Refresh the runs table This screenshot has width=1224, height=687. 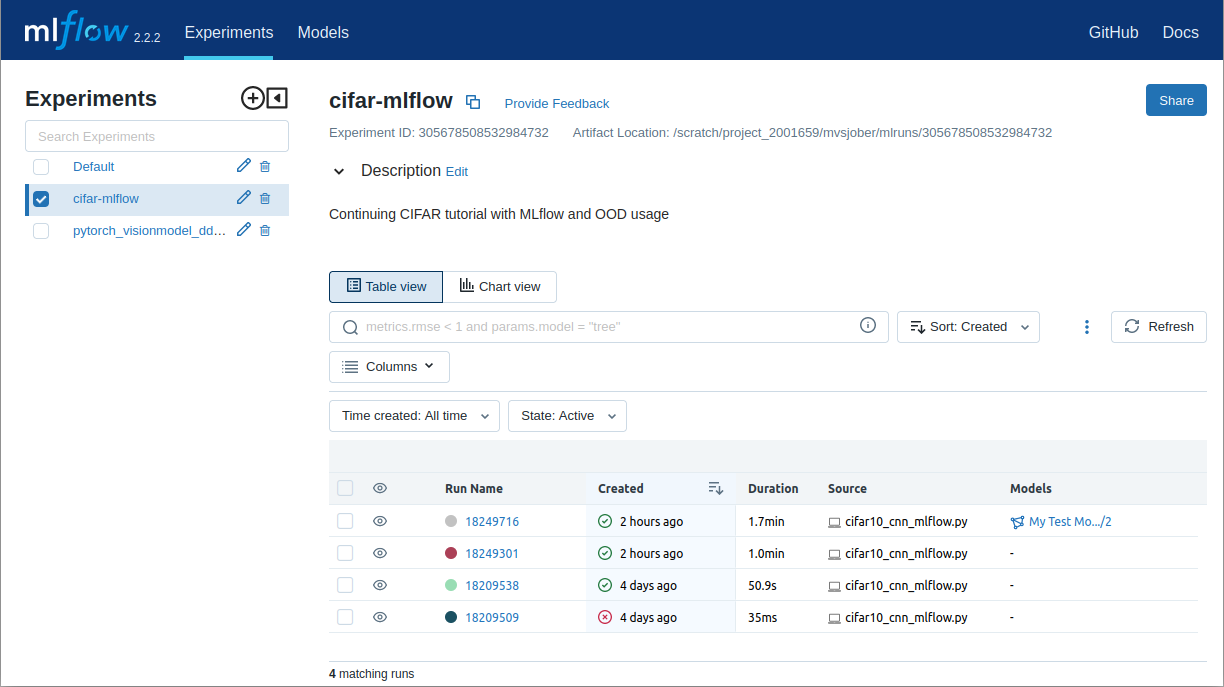tap(1158, 326)
